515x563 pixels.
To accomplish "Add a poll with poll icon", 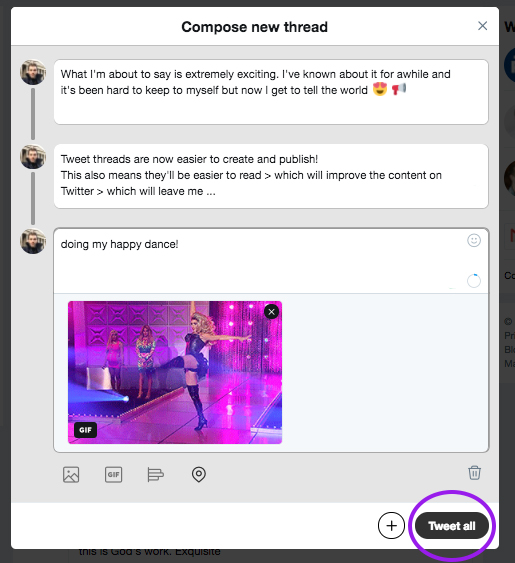I will (156, 474).
